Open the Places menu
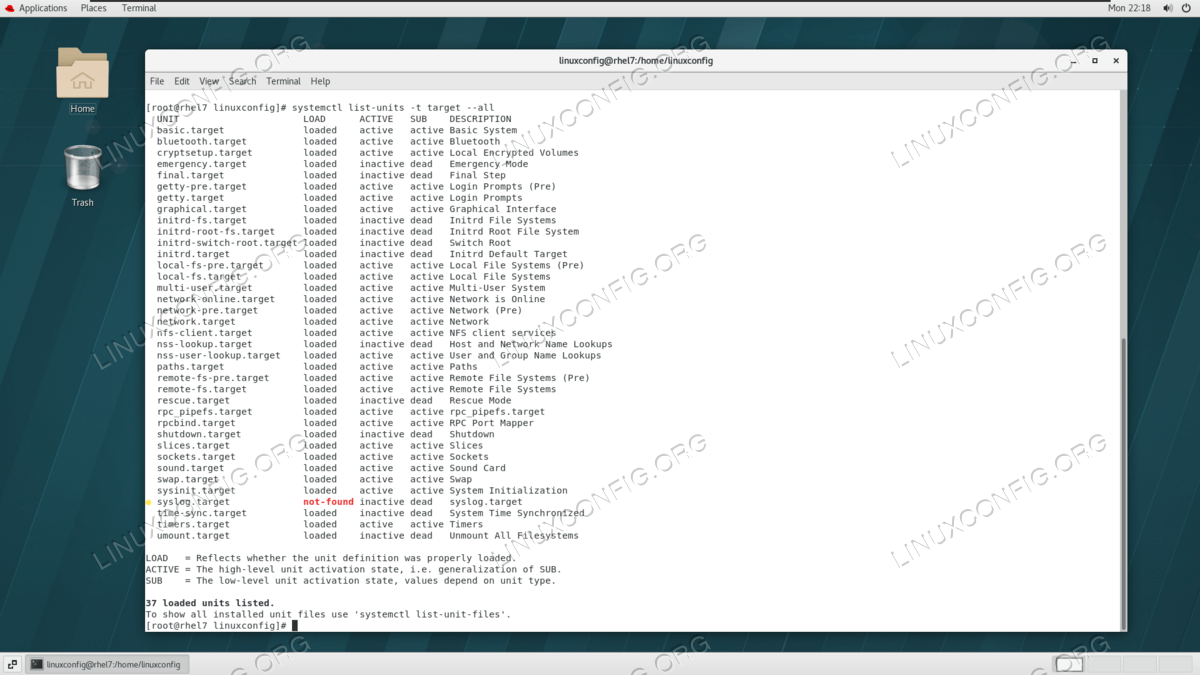This screenshot has width=1200, height=675. coord(94,8)
